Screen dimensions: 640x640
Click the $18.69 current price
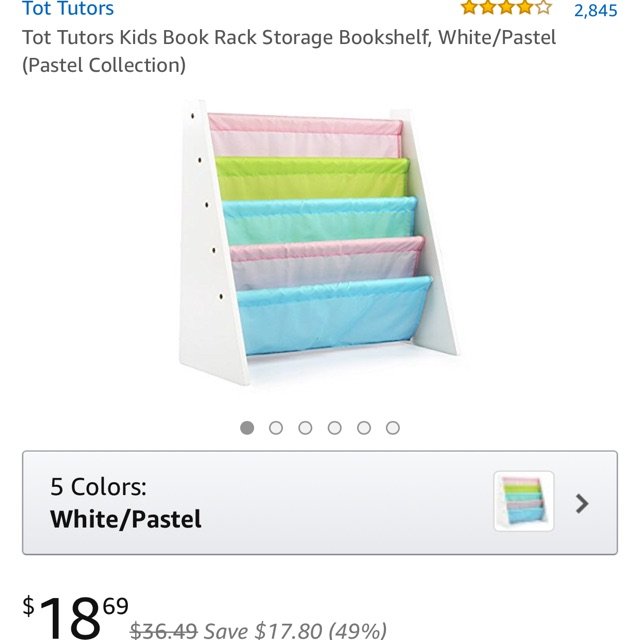[x=76, y=617]
